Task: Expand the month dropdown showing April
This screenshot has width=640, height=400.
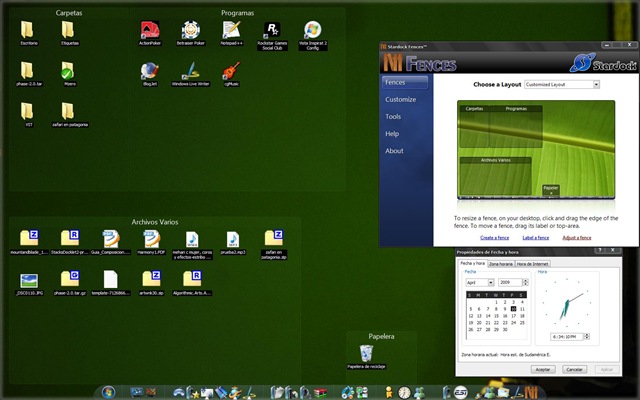Action: (x=491, y=282)
